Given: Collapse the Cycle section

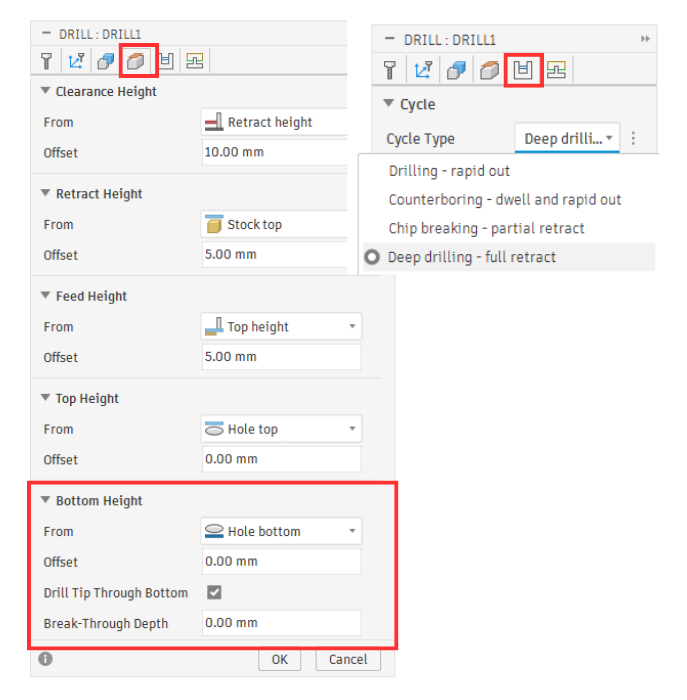Looking at the screenshot, I should click(389, 103).
